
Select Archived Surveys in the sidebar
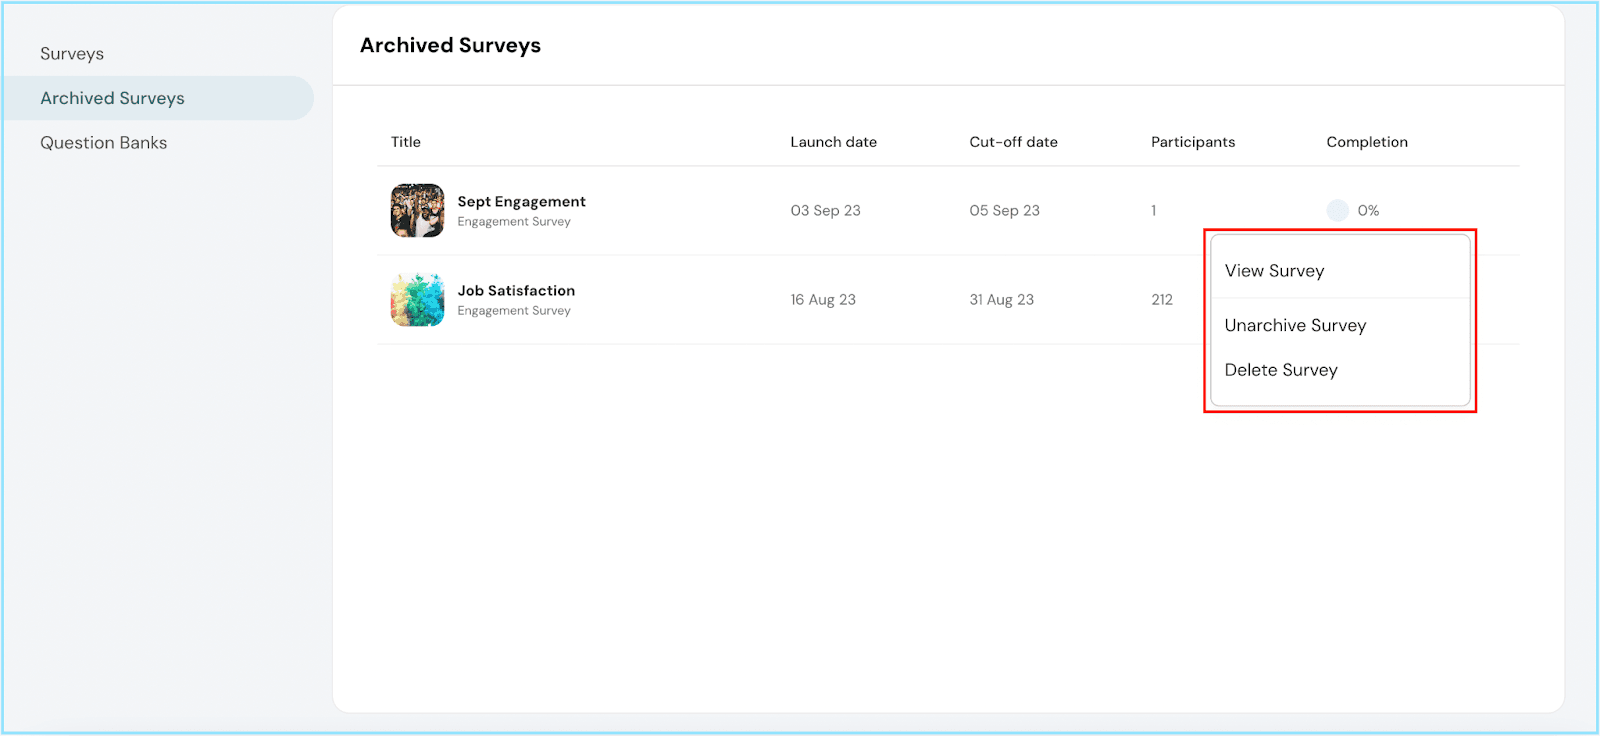pyautogui.click(x=112, y=98)
